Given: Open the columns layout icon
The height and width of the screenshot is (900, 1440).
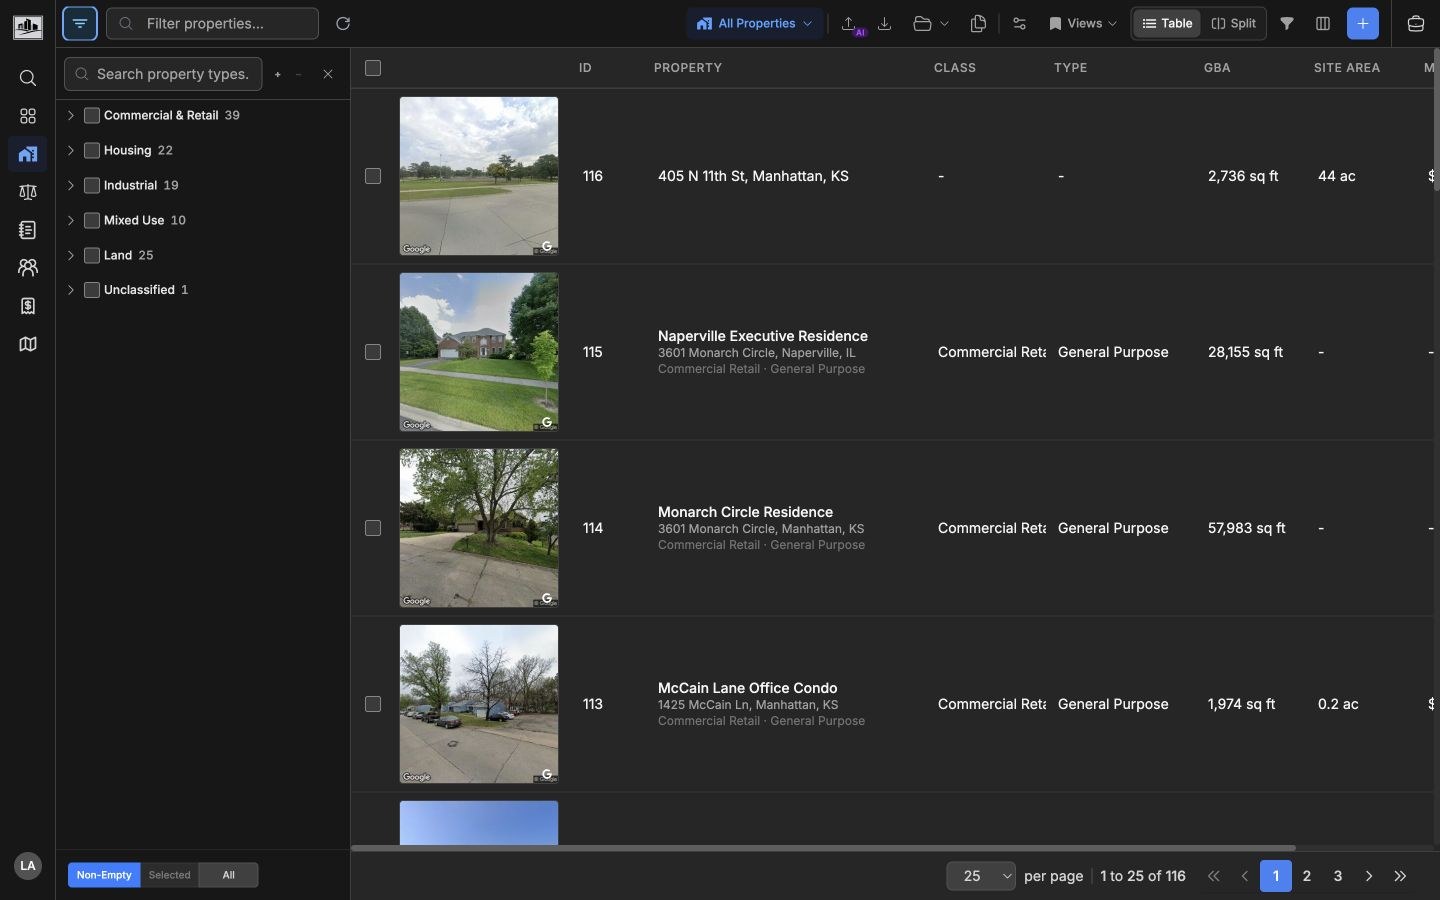Looking at the screenshot, I should [1324, 23].
